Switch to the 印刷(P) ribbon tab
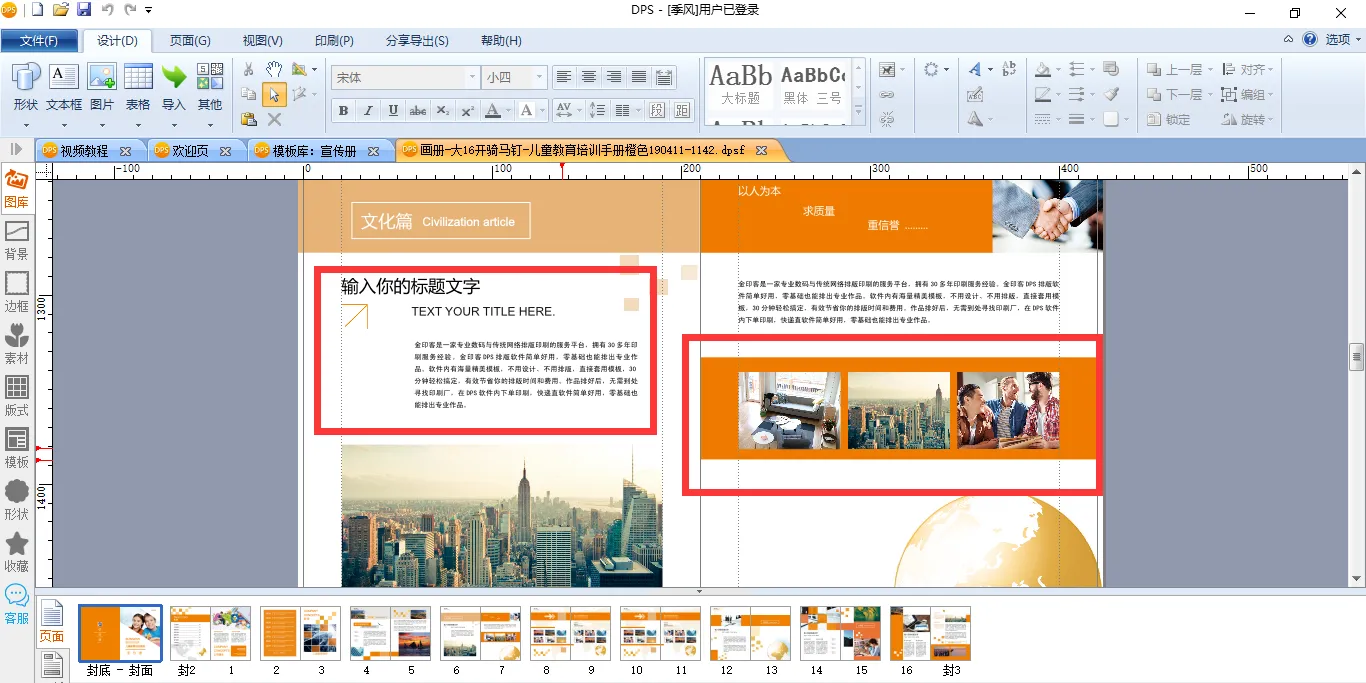The height and width of the screenshot is (683, 1366). pyautogui.click(x=335, y=41)
